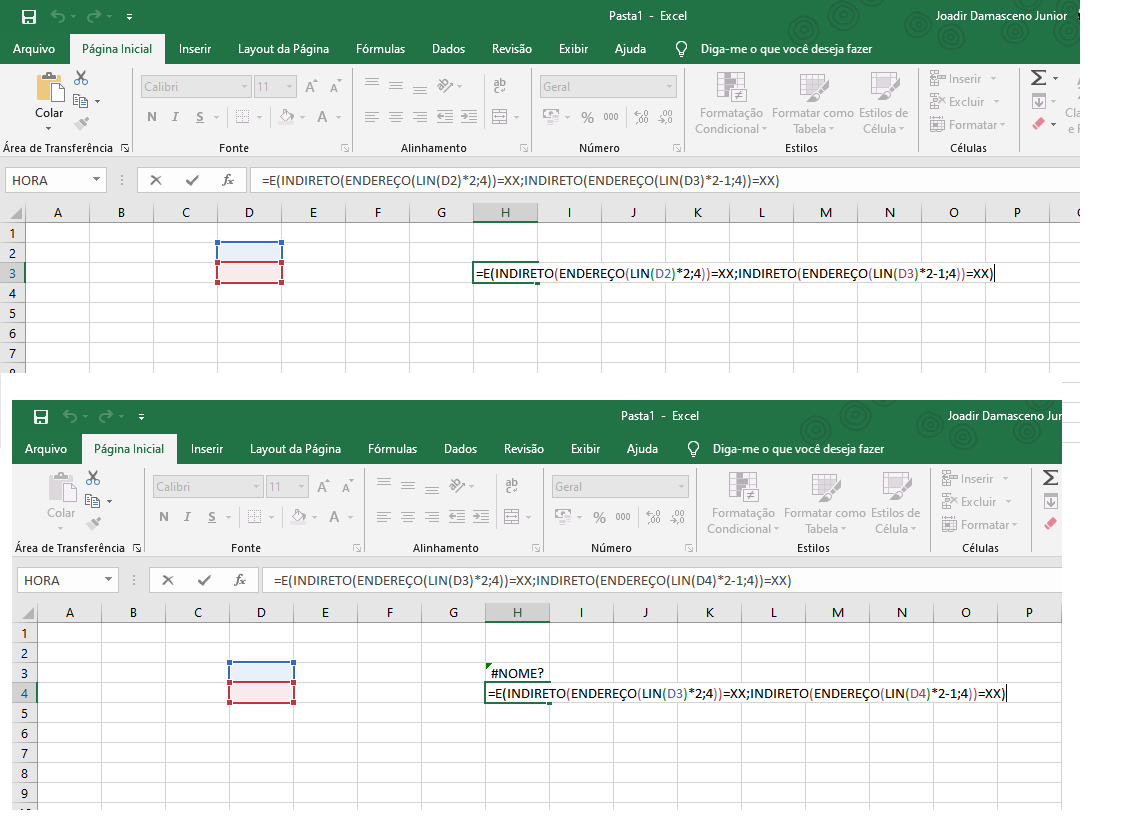Open HORA name box dropdown in top window
The height and width of the screenshot is (840, 1124).
point(96,180)
